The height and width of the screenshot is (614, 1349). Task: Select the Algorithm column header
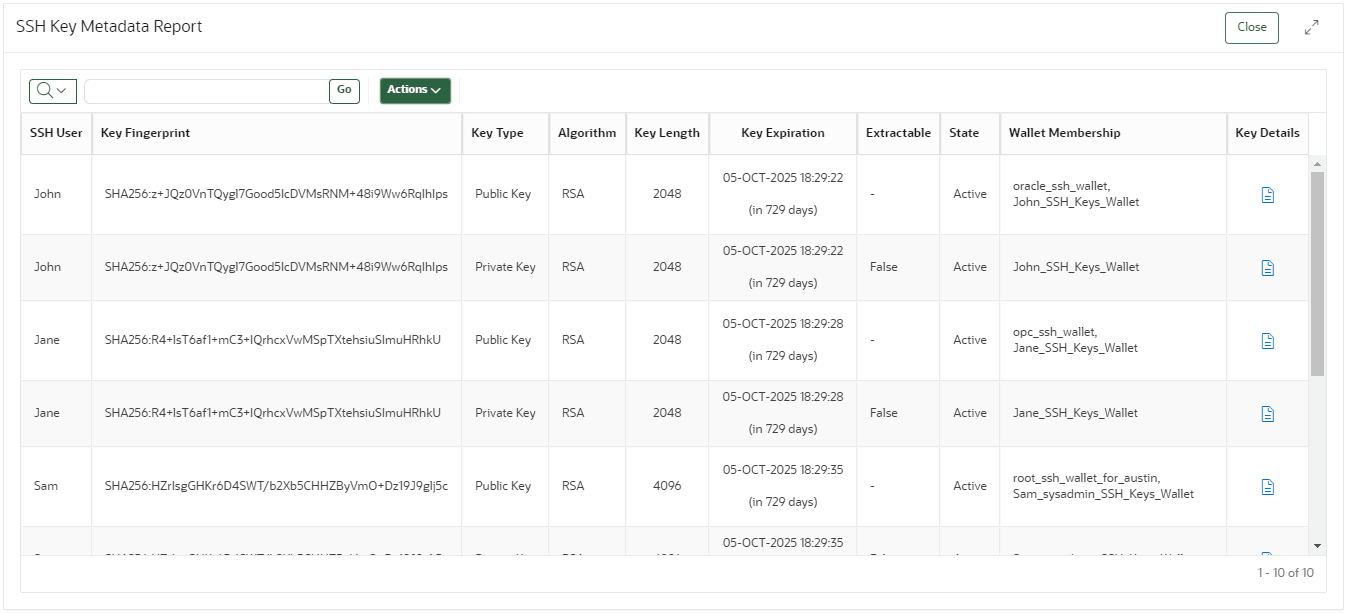point(587,133)
